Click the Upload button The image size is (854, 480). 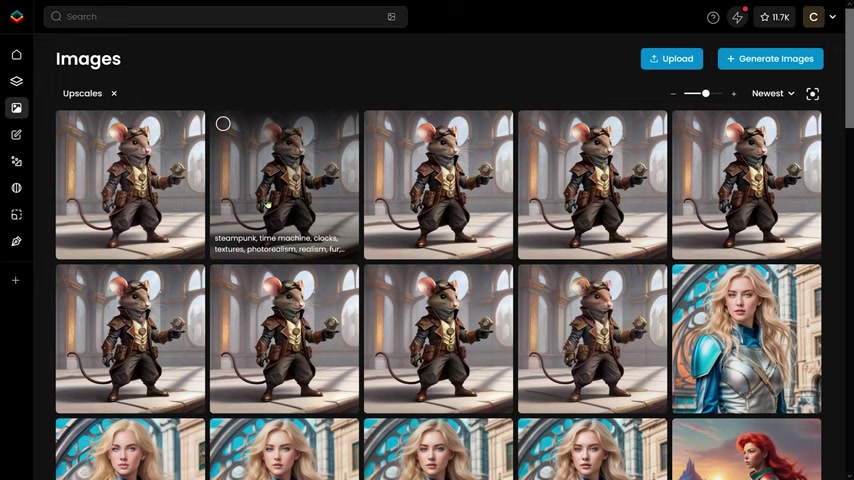(x=672, y=59)
